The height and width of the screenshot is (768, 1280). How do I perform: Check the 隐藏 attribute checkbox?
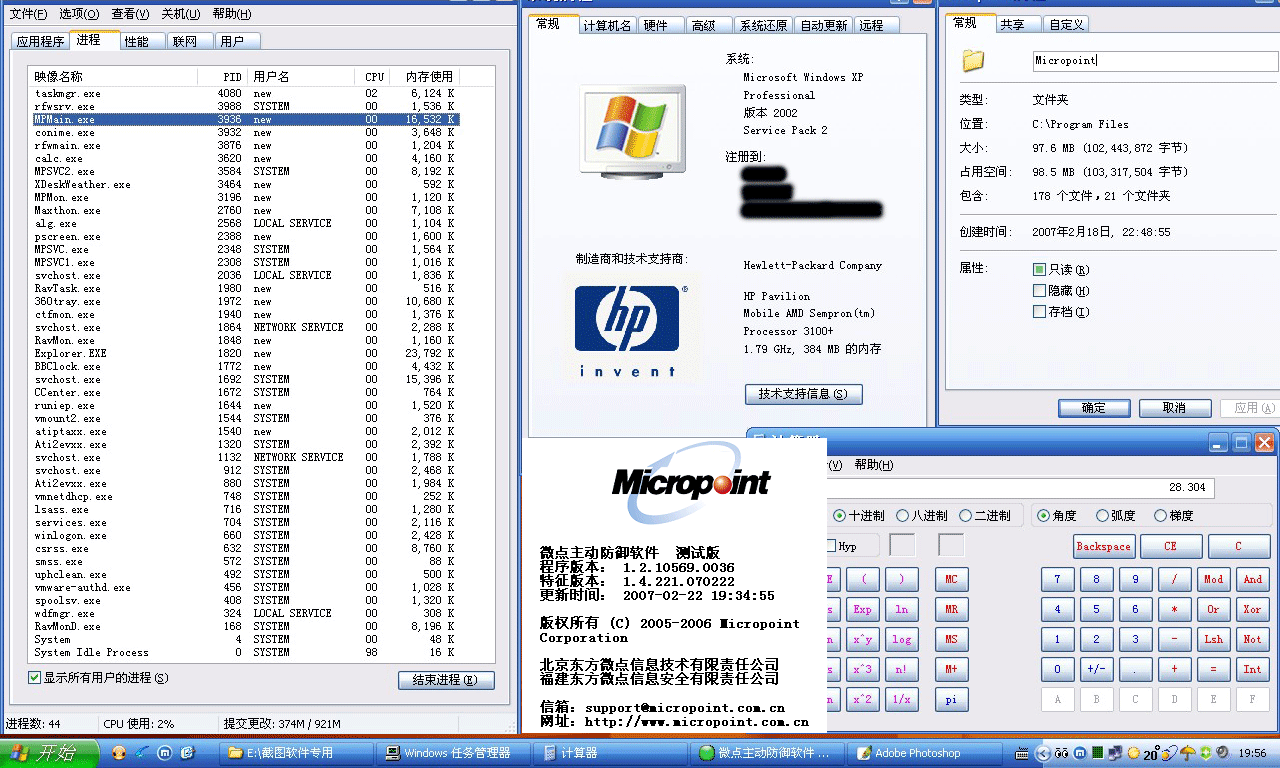(x=1040, y=291)
